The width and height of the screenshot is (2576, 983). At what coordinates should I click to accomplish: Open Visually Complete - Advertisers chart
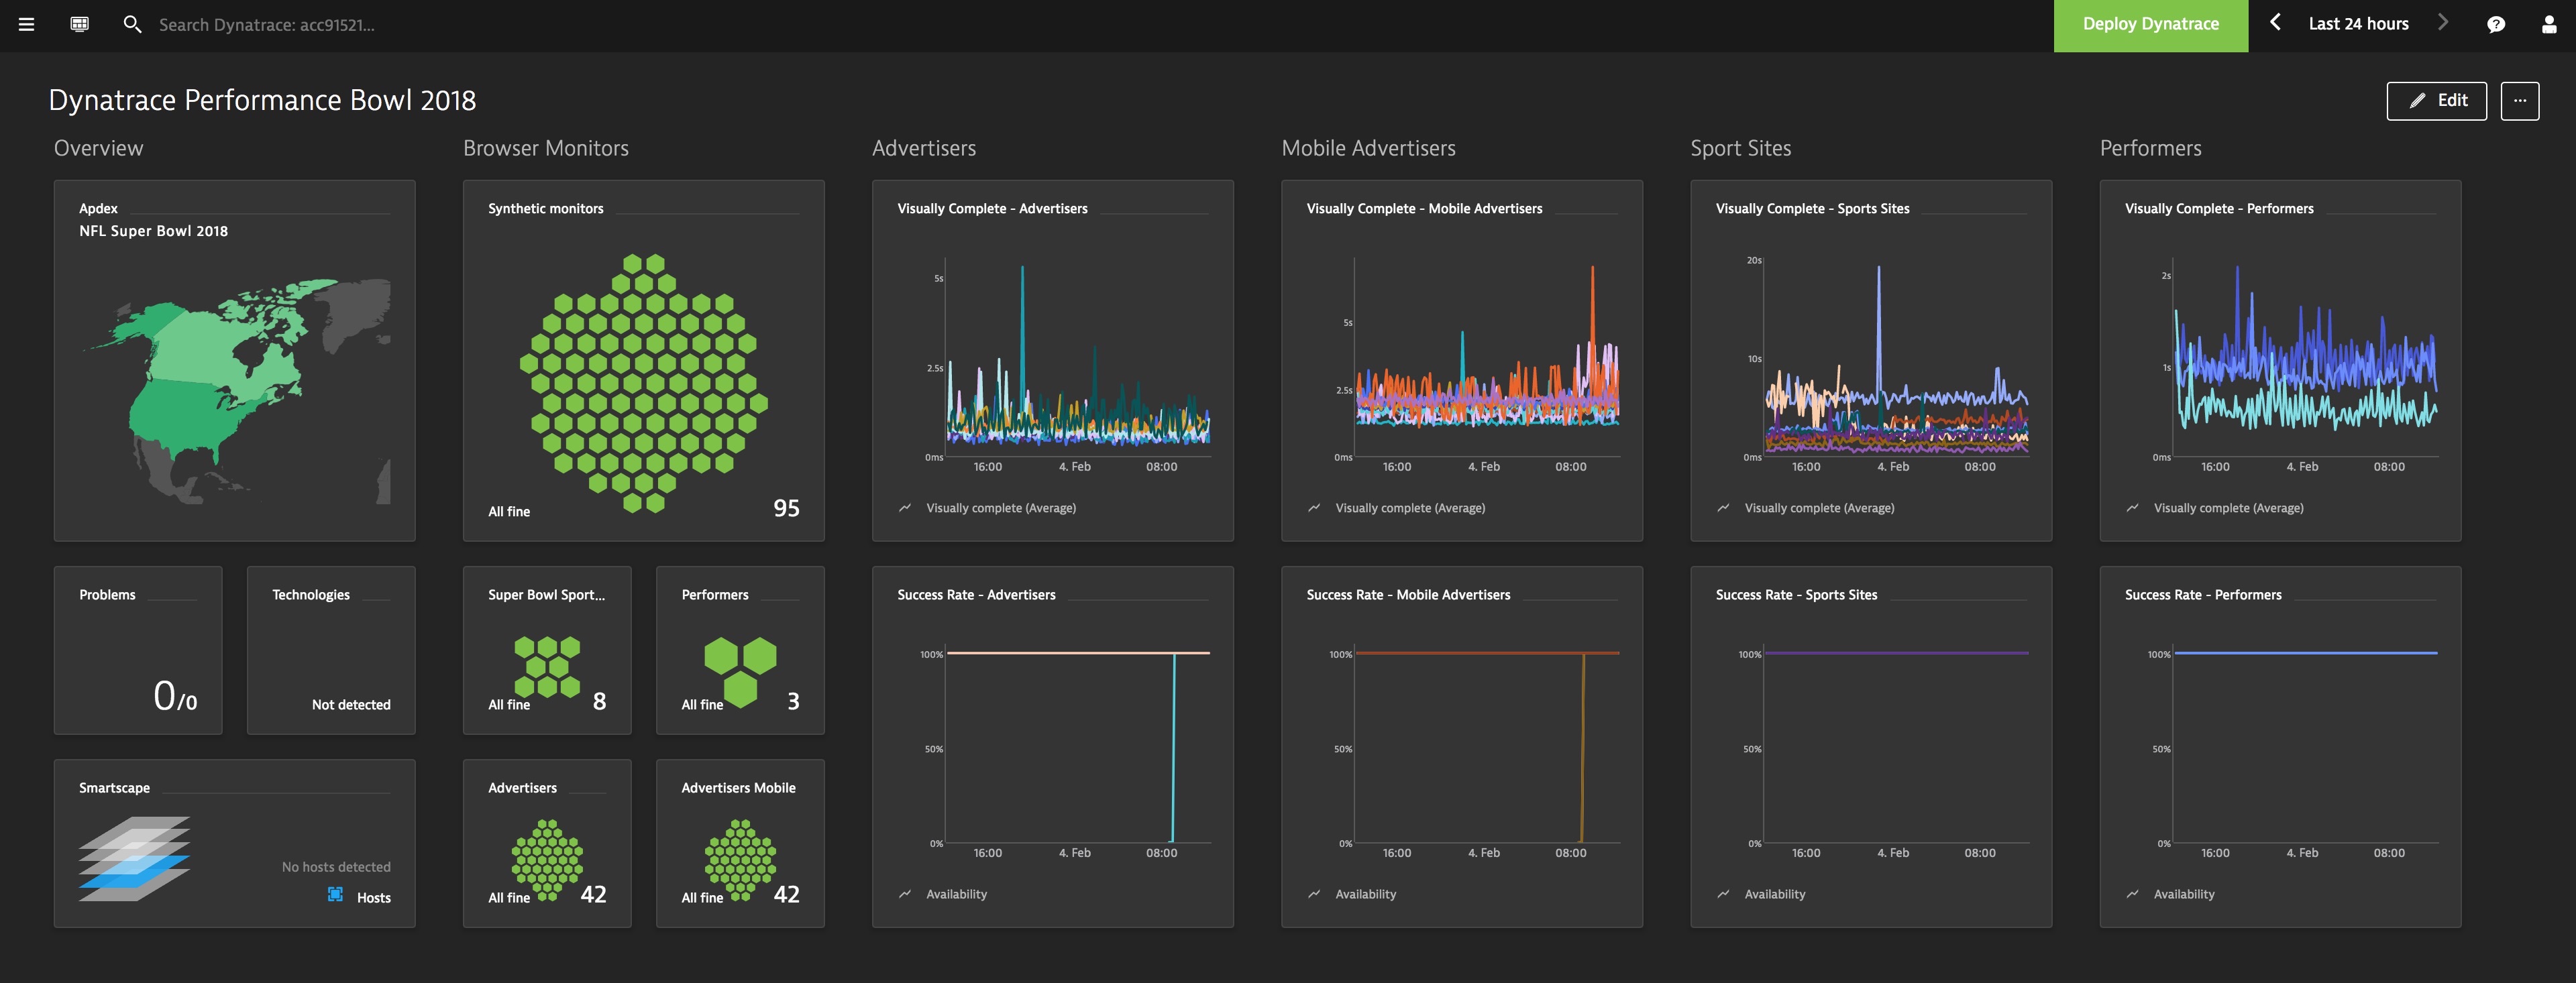click(1053, 360)
